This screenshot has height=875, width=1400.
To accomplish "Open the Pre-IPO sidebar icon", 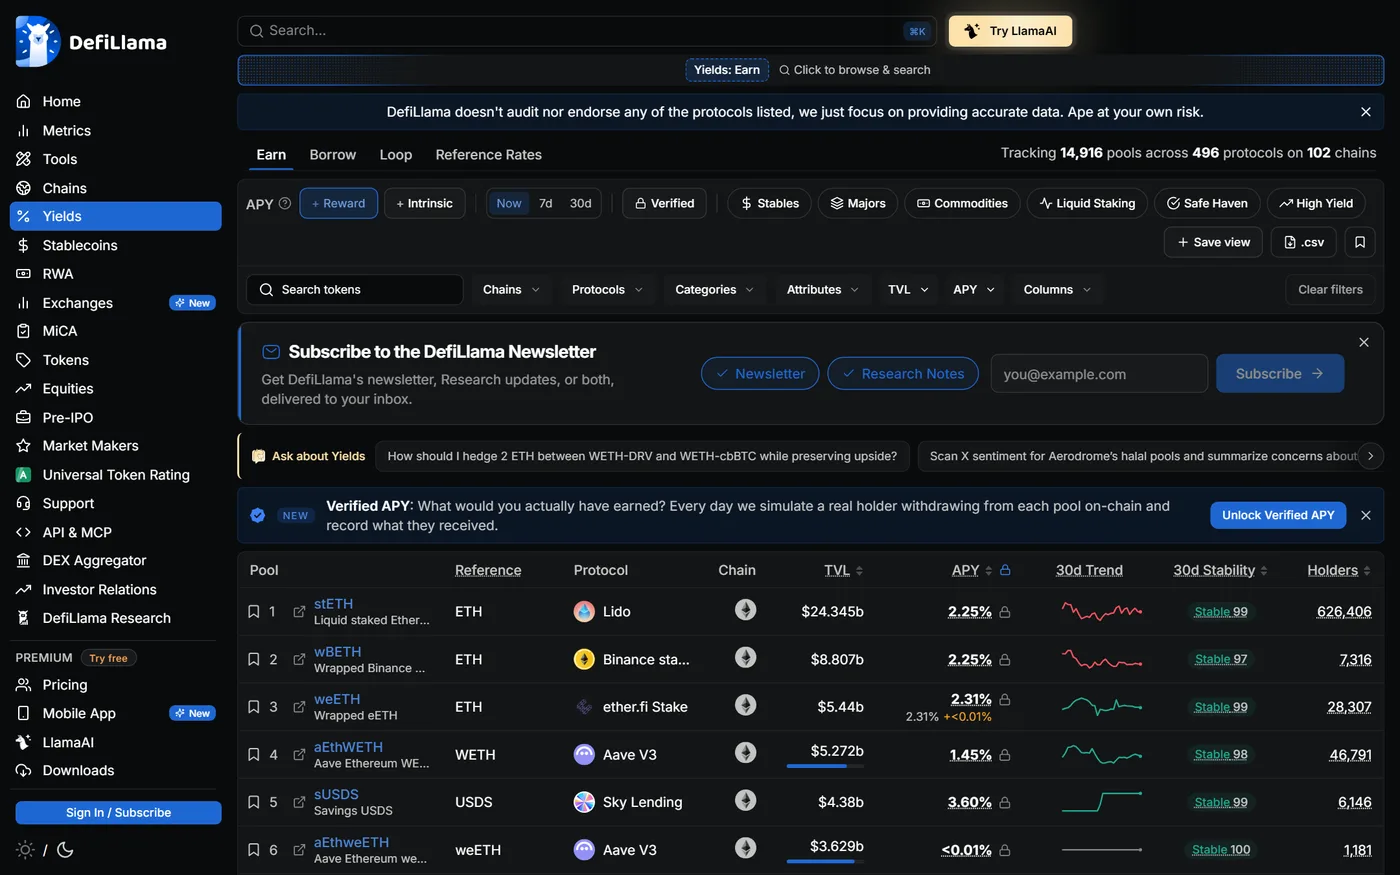I will tap(24, 418).
